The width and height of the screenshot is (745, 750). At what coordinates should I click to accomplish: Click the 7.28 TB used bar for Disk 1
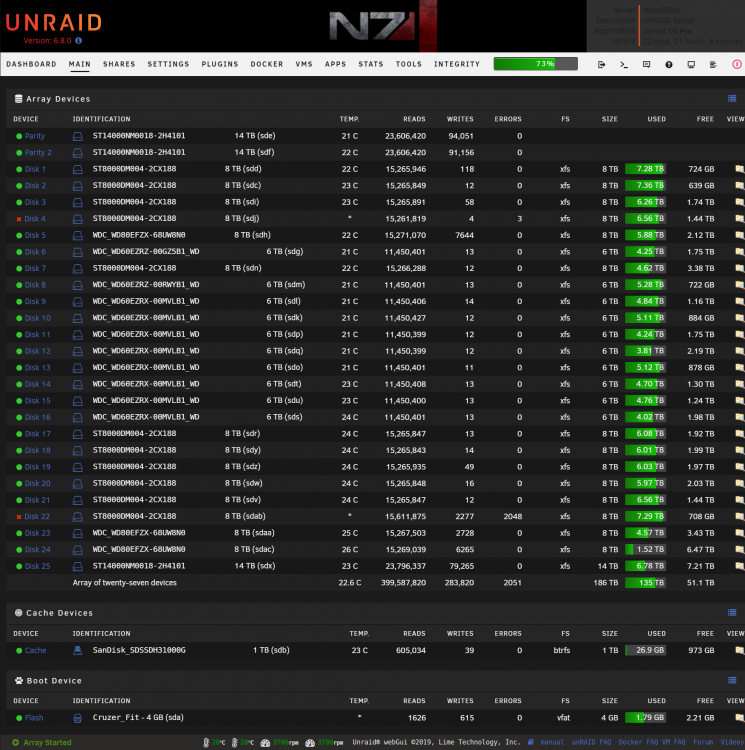coord(645,169)
